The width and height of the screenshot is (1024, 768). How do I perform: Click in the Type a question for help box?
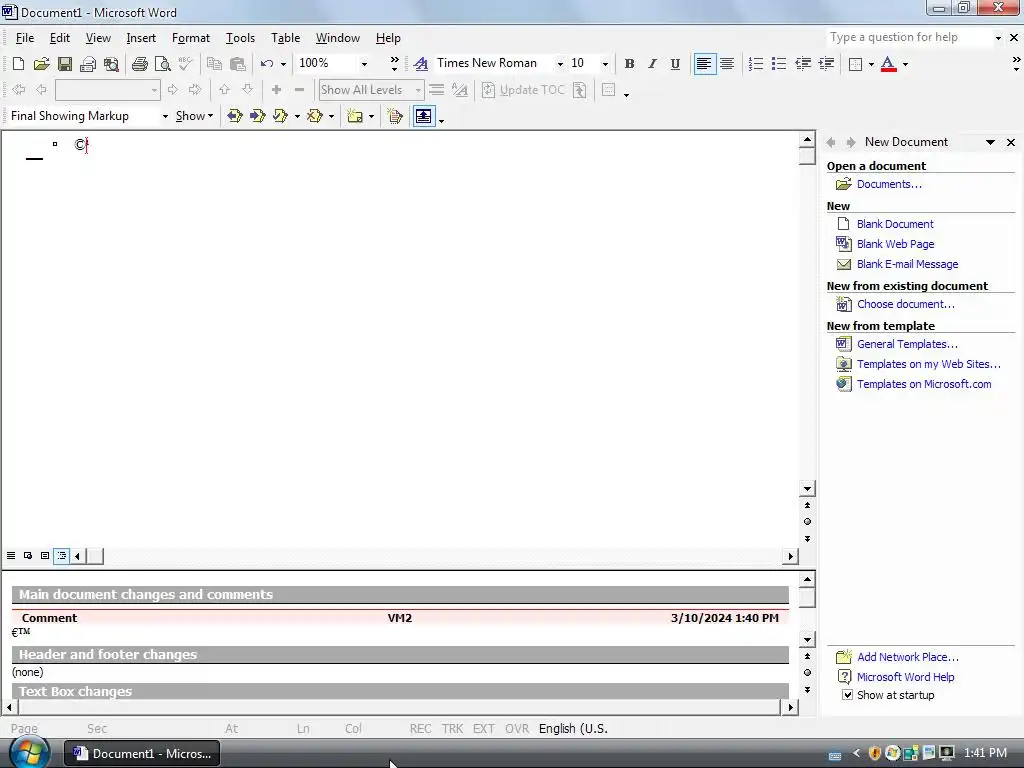click(908, 37)
